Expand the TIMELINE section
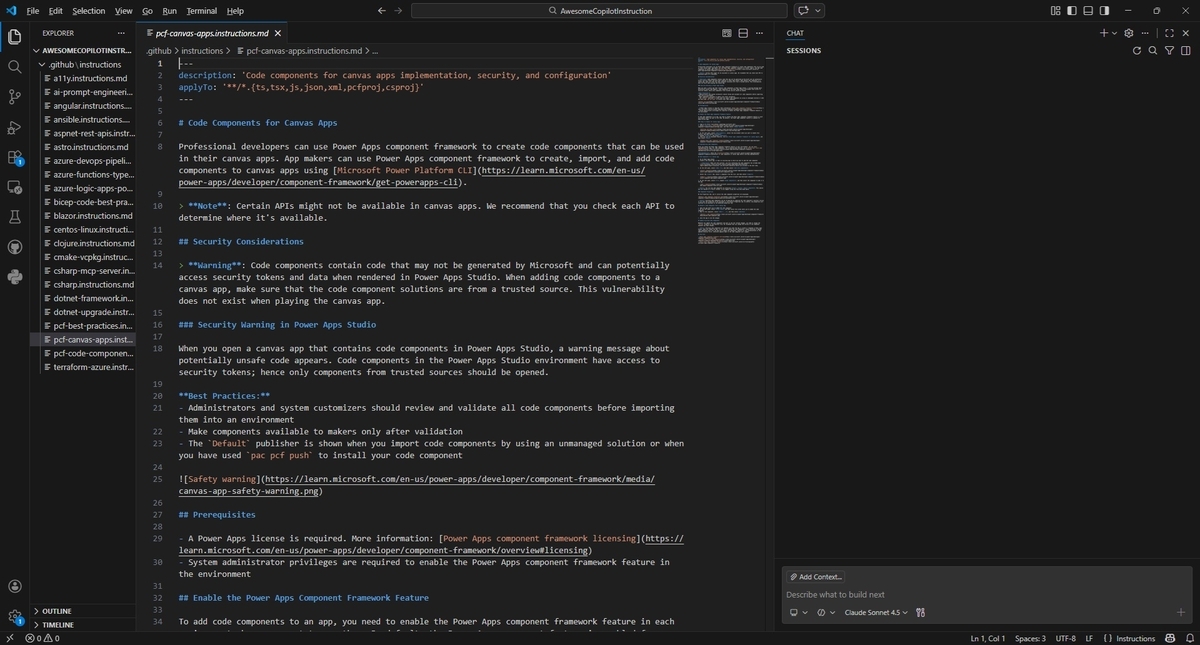 (84, 624)
